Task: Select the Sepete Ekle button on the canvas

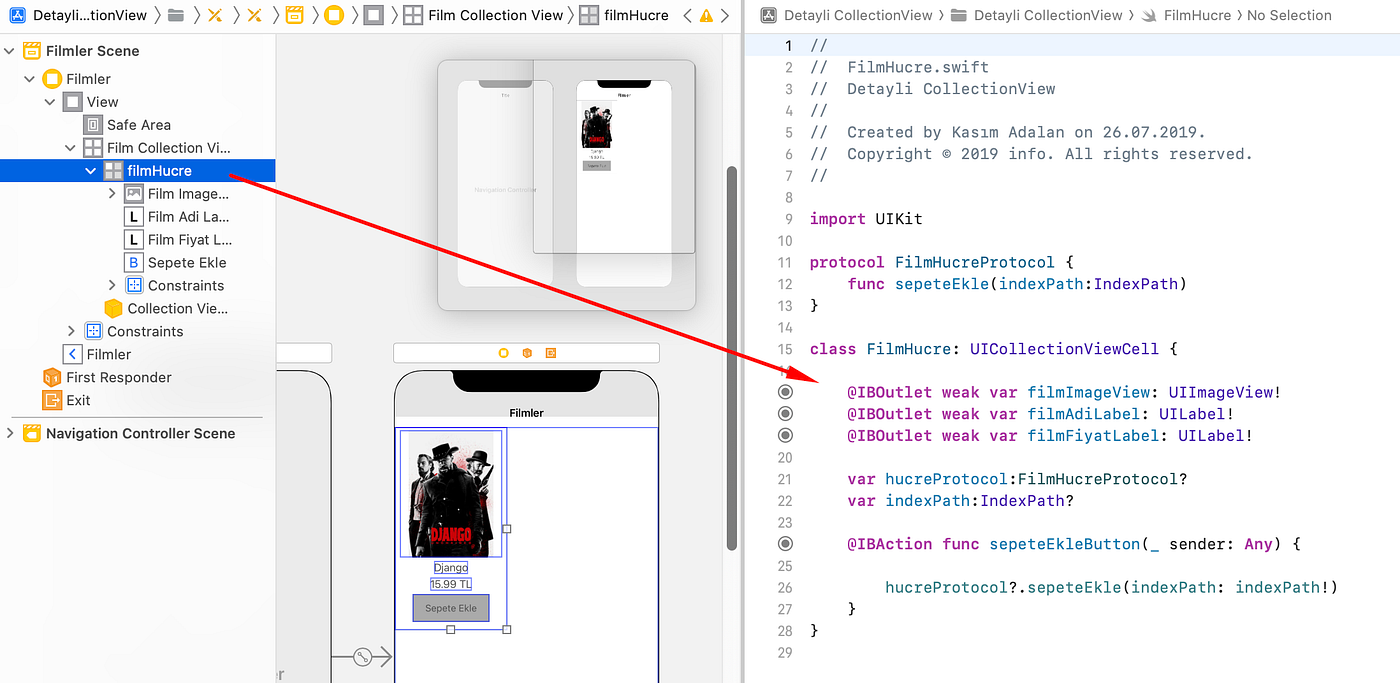Action: tap(450, 607)
